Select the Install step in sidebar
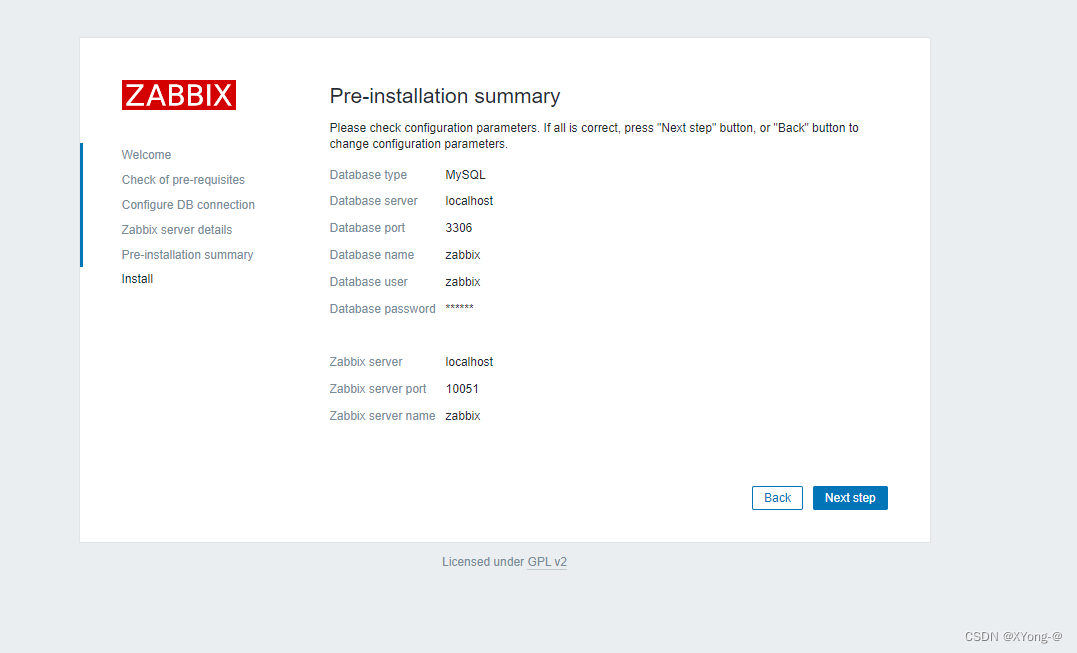 pyautogui.click(x=137, y=279)
